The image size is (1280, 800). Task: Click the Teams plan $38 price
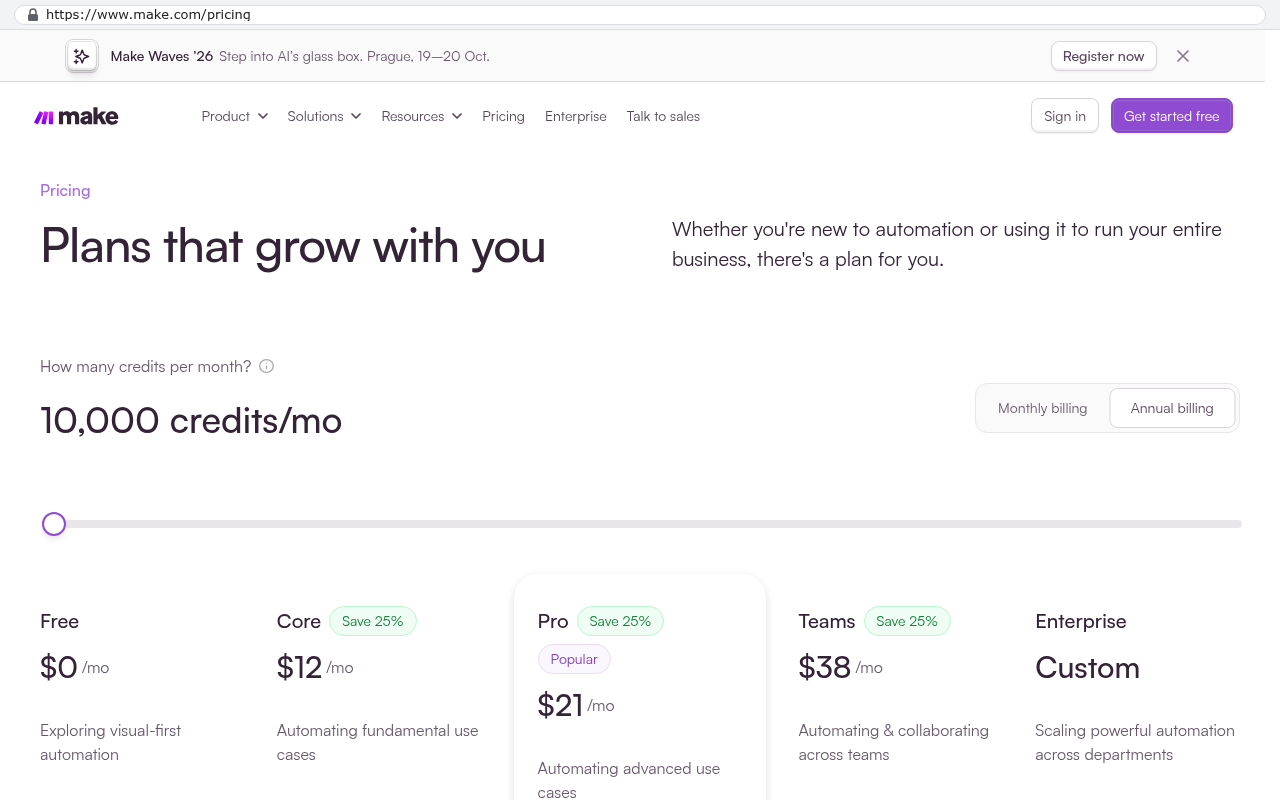[824, 667]
